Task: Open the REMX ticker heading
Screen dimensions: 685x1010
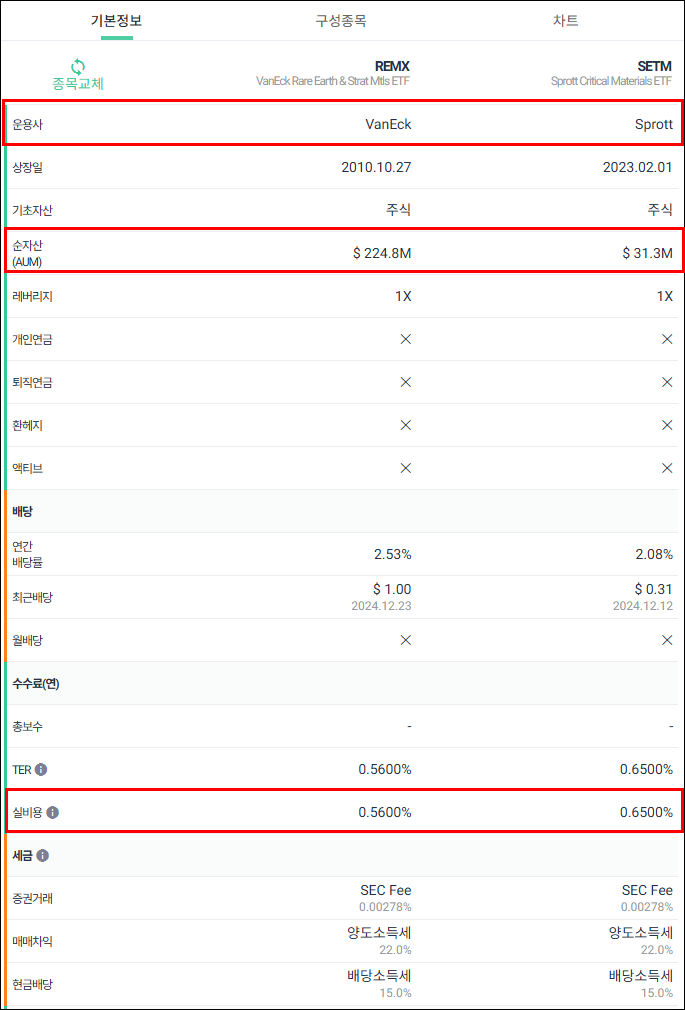Action: pos(392,66)
